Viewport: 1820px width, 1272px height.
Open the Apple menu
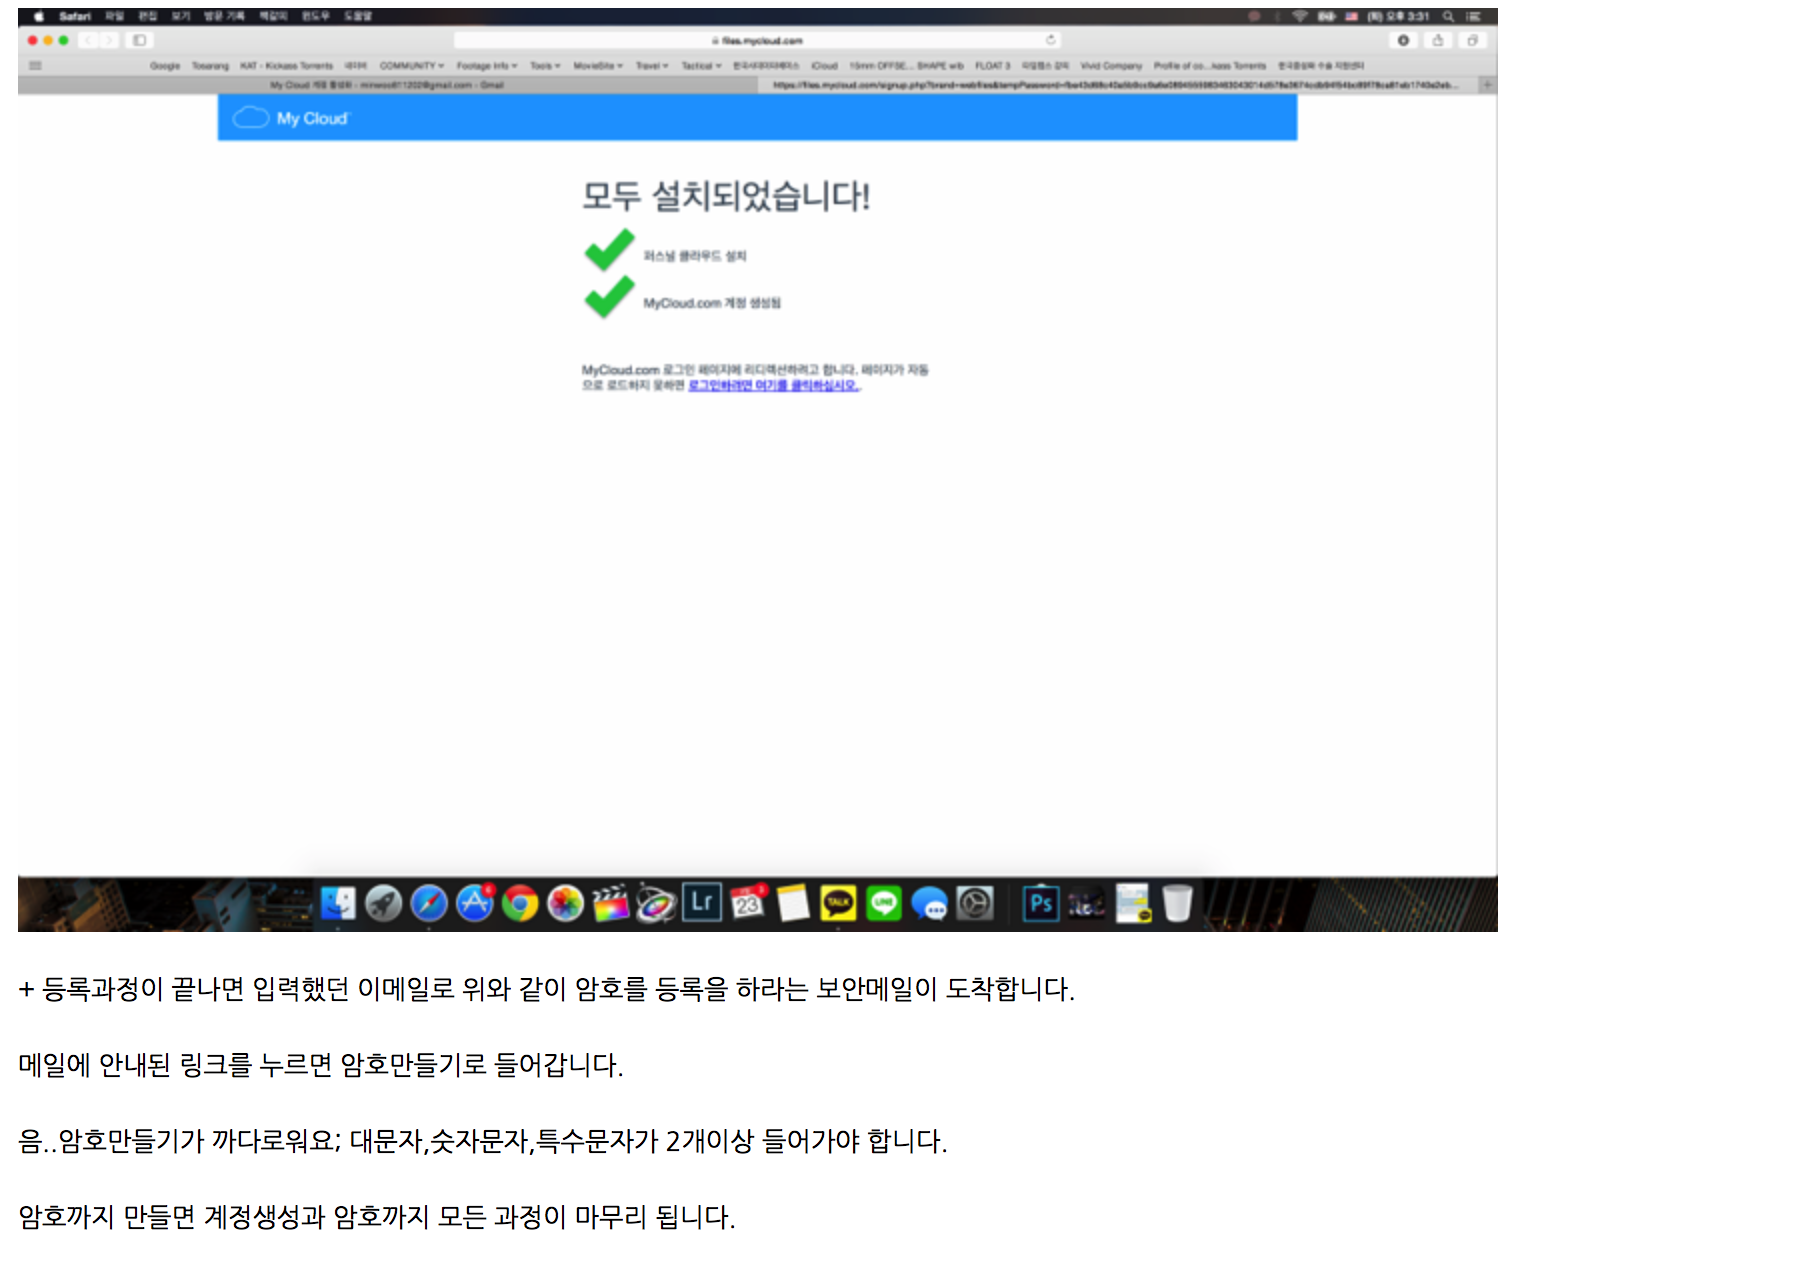pos(38,16)
